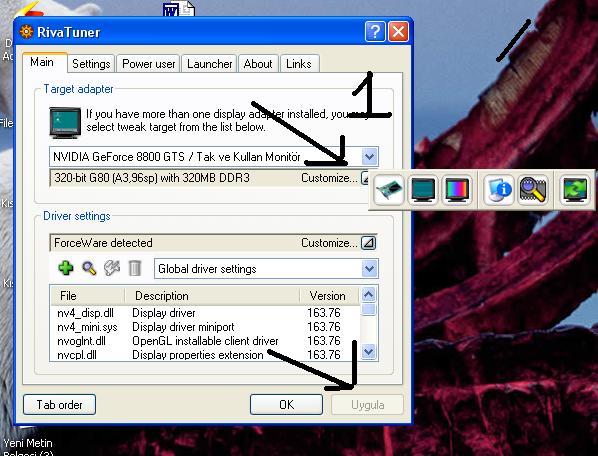
Task: Click the green arrows refresh monitor icon
Action: point(575,189)
